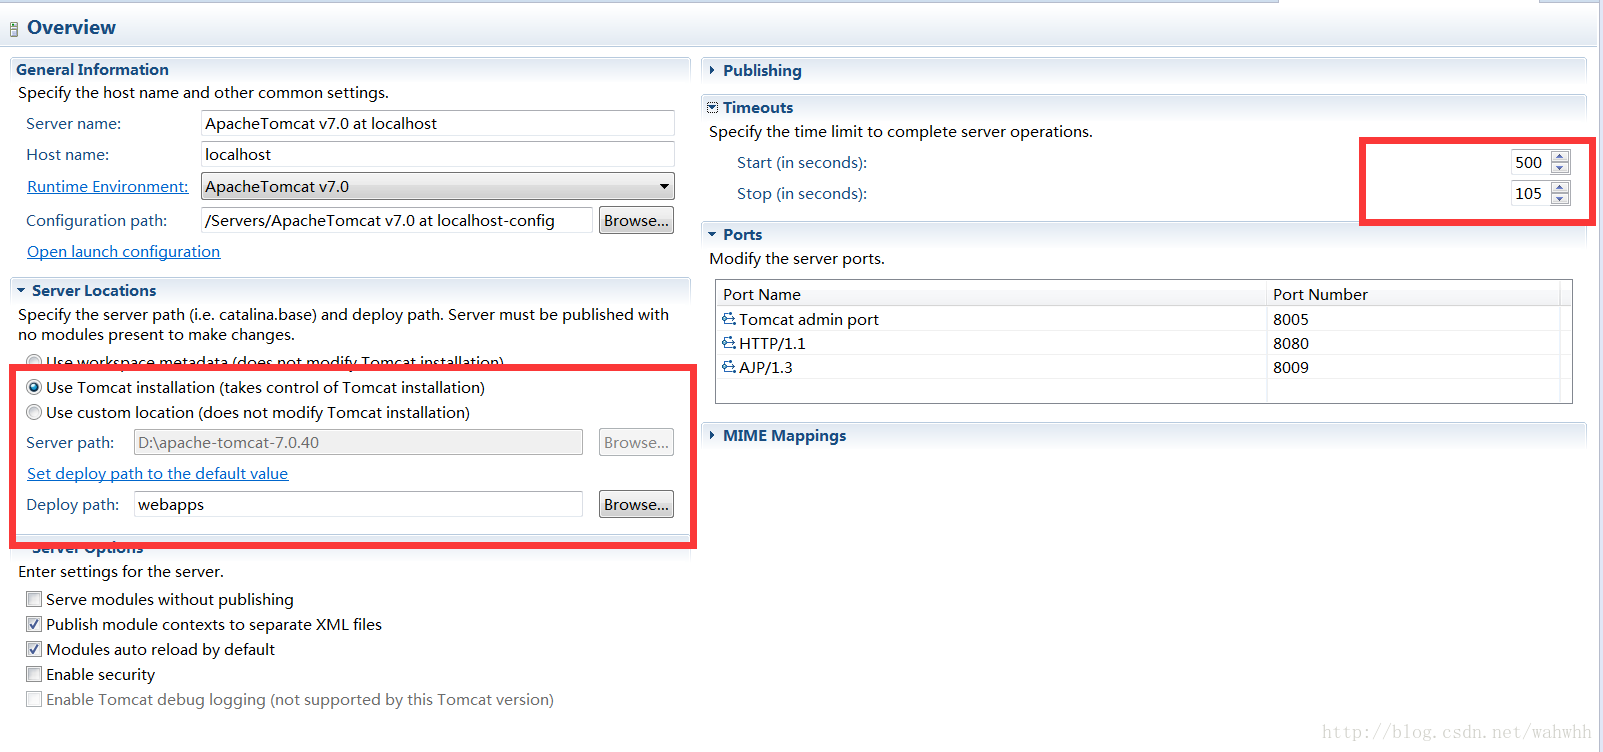1603x752 pixels.
Task: Select Use custom location radio option
Action: (x=35, y=412)
